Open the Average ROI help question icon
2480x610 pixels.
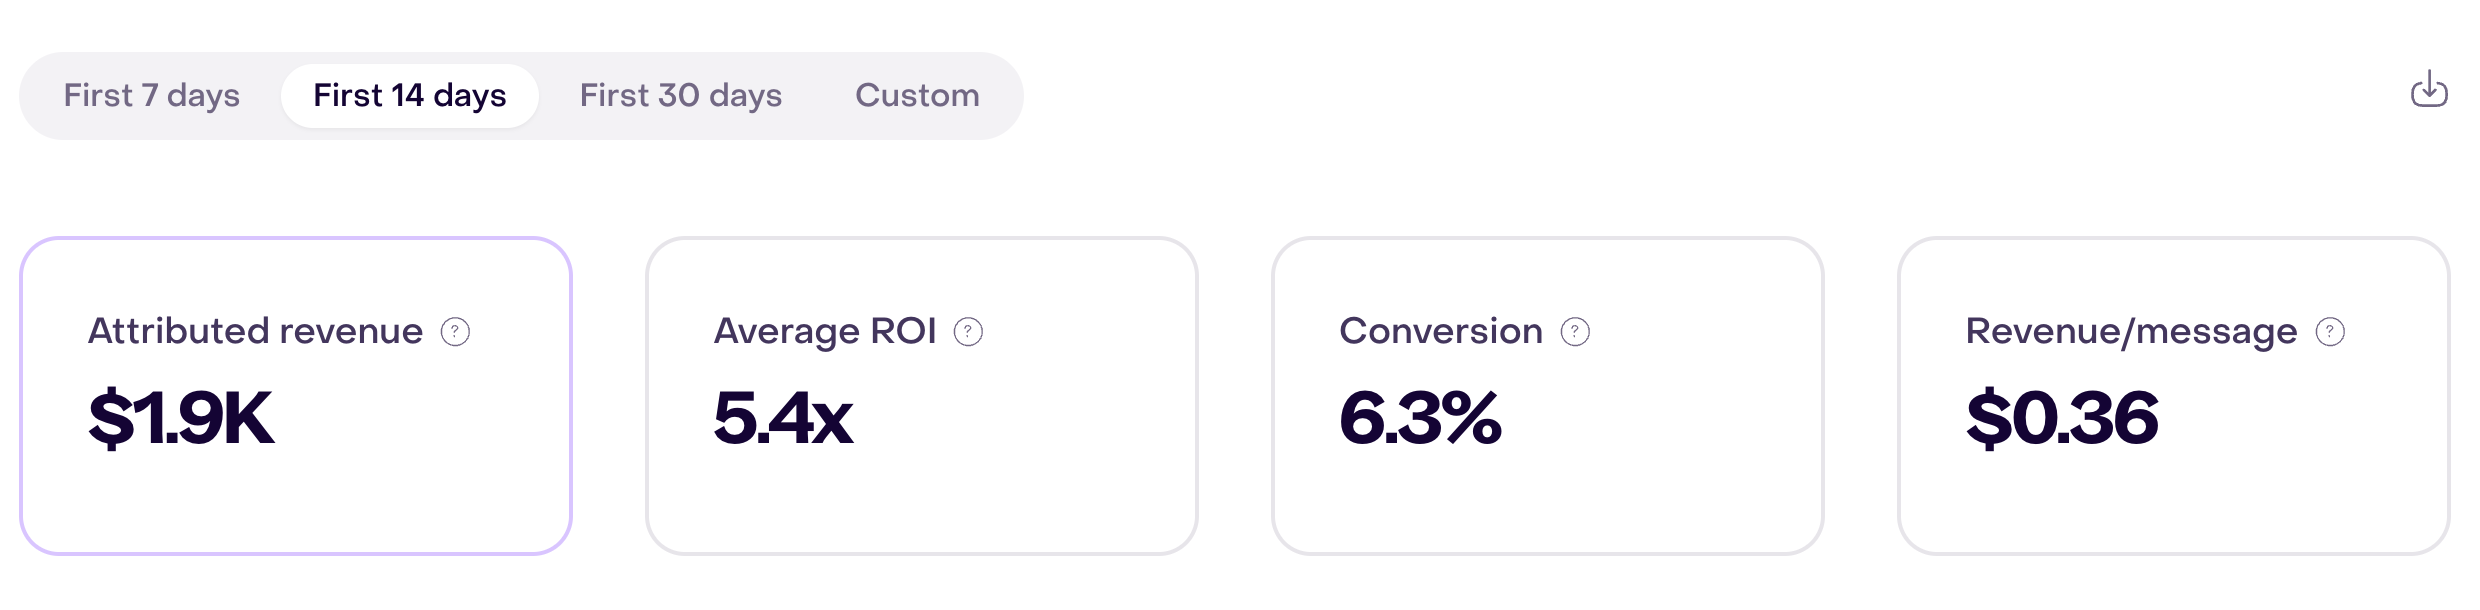coord(968,332)
